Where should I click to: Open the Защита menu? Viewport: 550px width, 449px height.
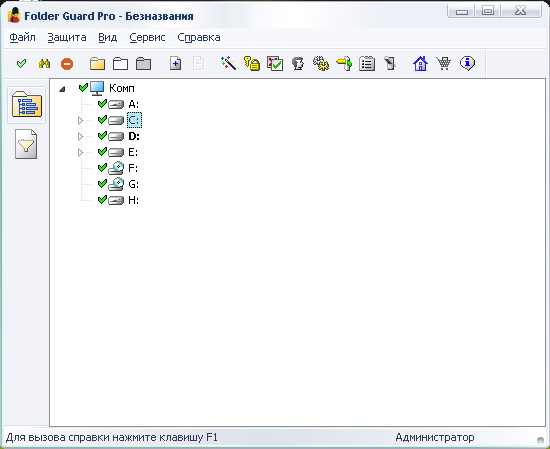coord(67,37)
